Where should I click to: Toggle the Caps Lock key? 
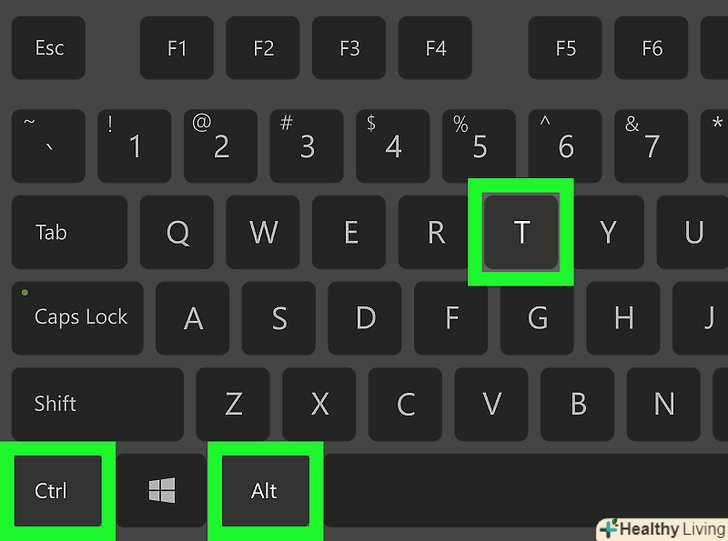[x=78, y=318]
